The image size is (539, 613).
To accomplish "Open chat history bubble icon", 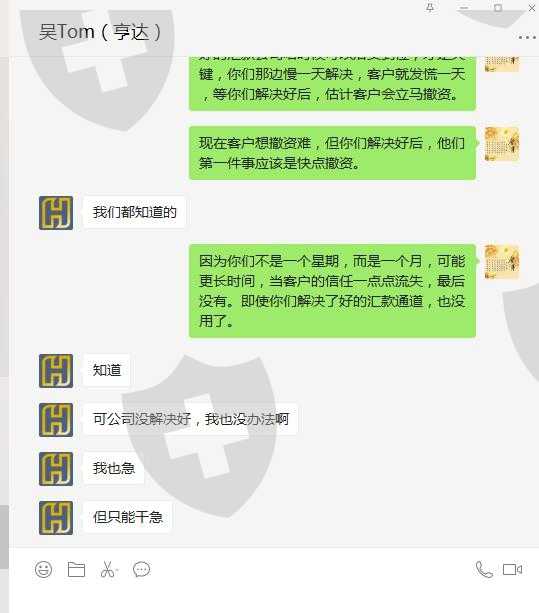I will click(x=141, y=569).
